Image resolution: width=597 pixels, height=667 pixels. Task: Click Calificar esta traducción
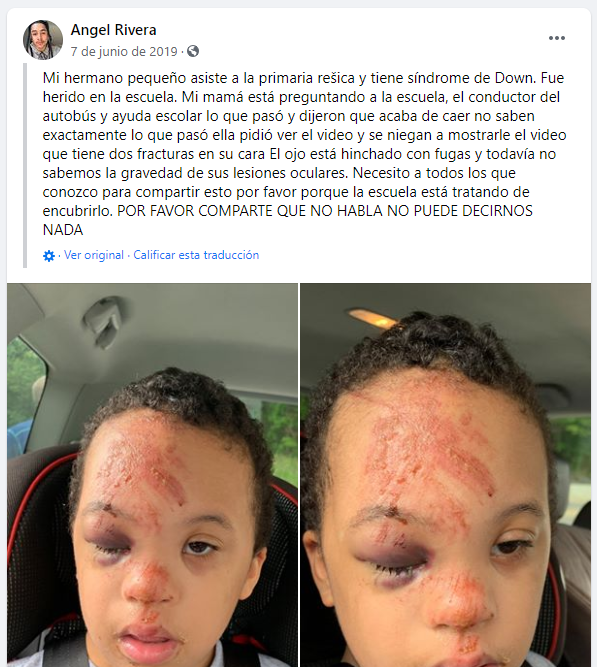point(196,255)
